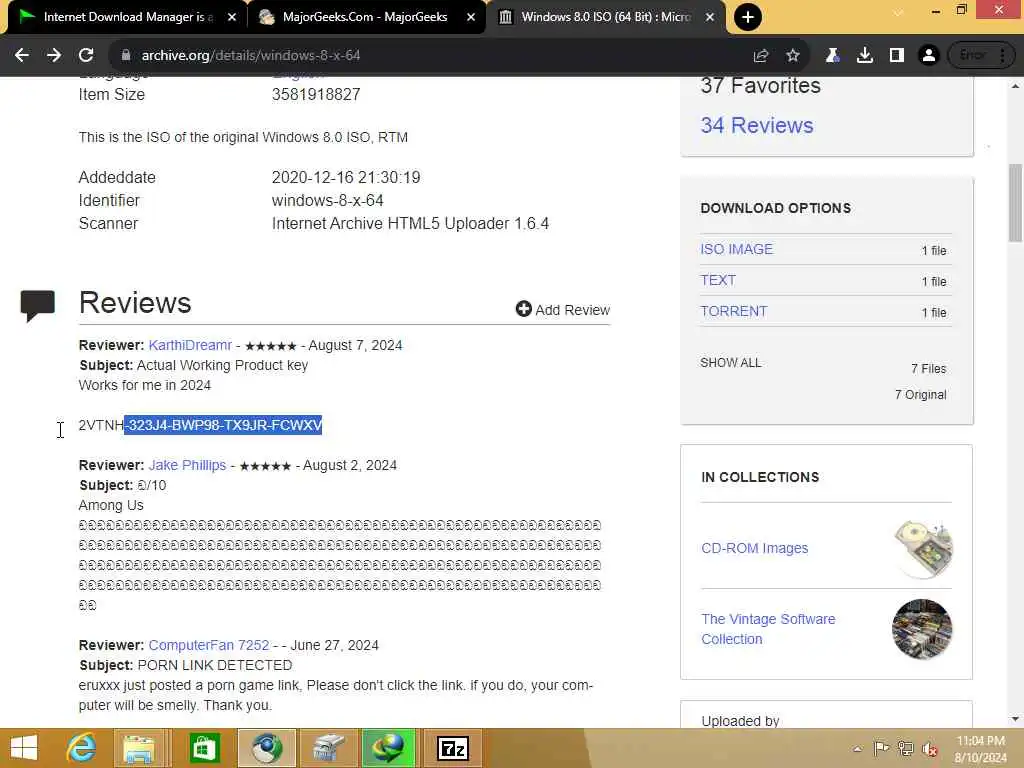The height and width of the screenshot is (768, 1024).
Task: Switch to the MajorGeeks.Com tab
Action: click(x=365, y=17)
